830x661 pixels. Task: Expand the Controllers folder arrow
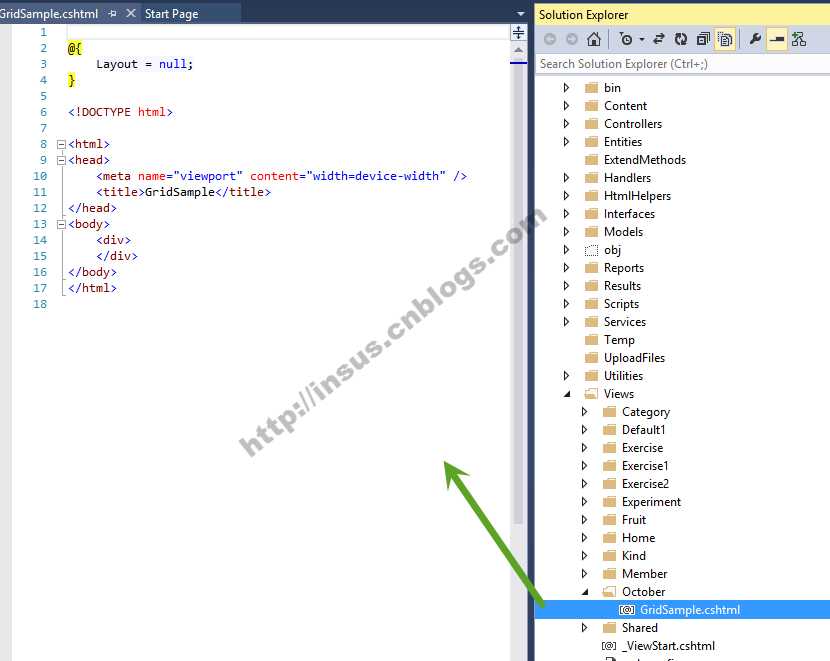566,124
